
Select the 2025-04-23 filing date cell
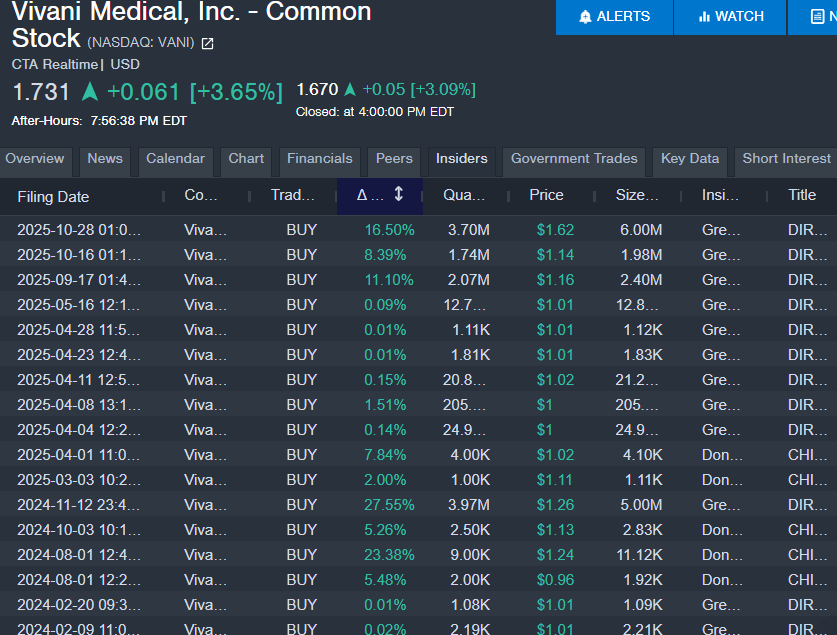click(x=79, y=355)
